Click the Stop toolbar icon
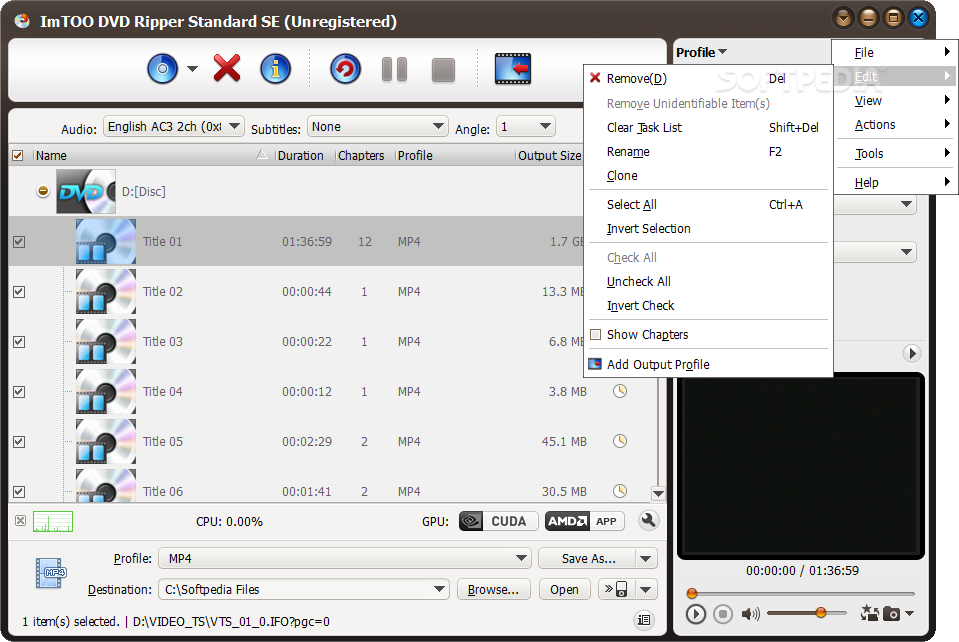Image resolution: width=959 pixels, height=642 pixels. pos(443,70)
